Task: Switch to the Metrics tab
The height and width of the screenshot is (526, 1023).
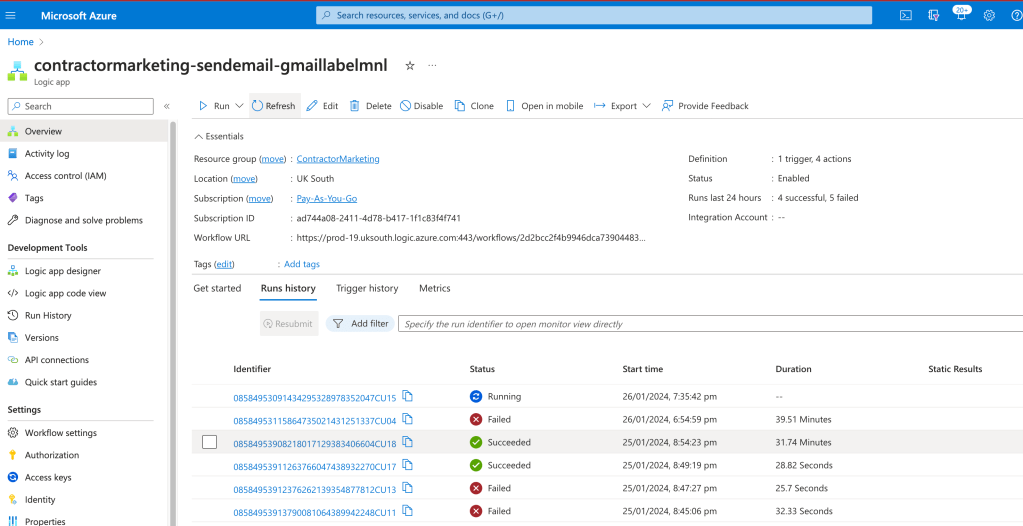Action: click(x=435, y=288)
